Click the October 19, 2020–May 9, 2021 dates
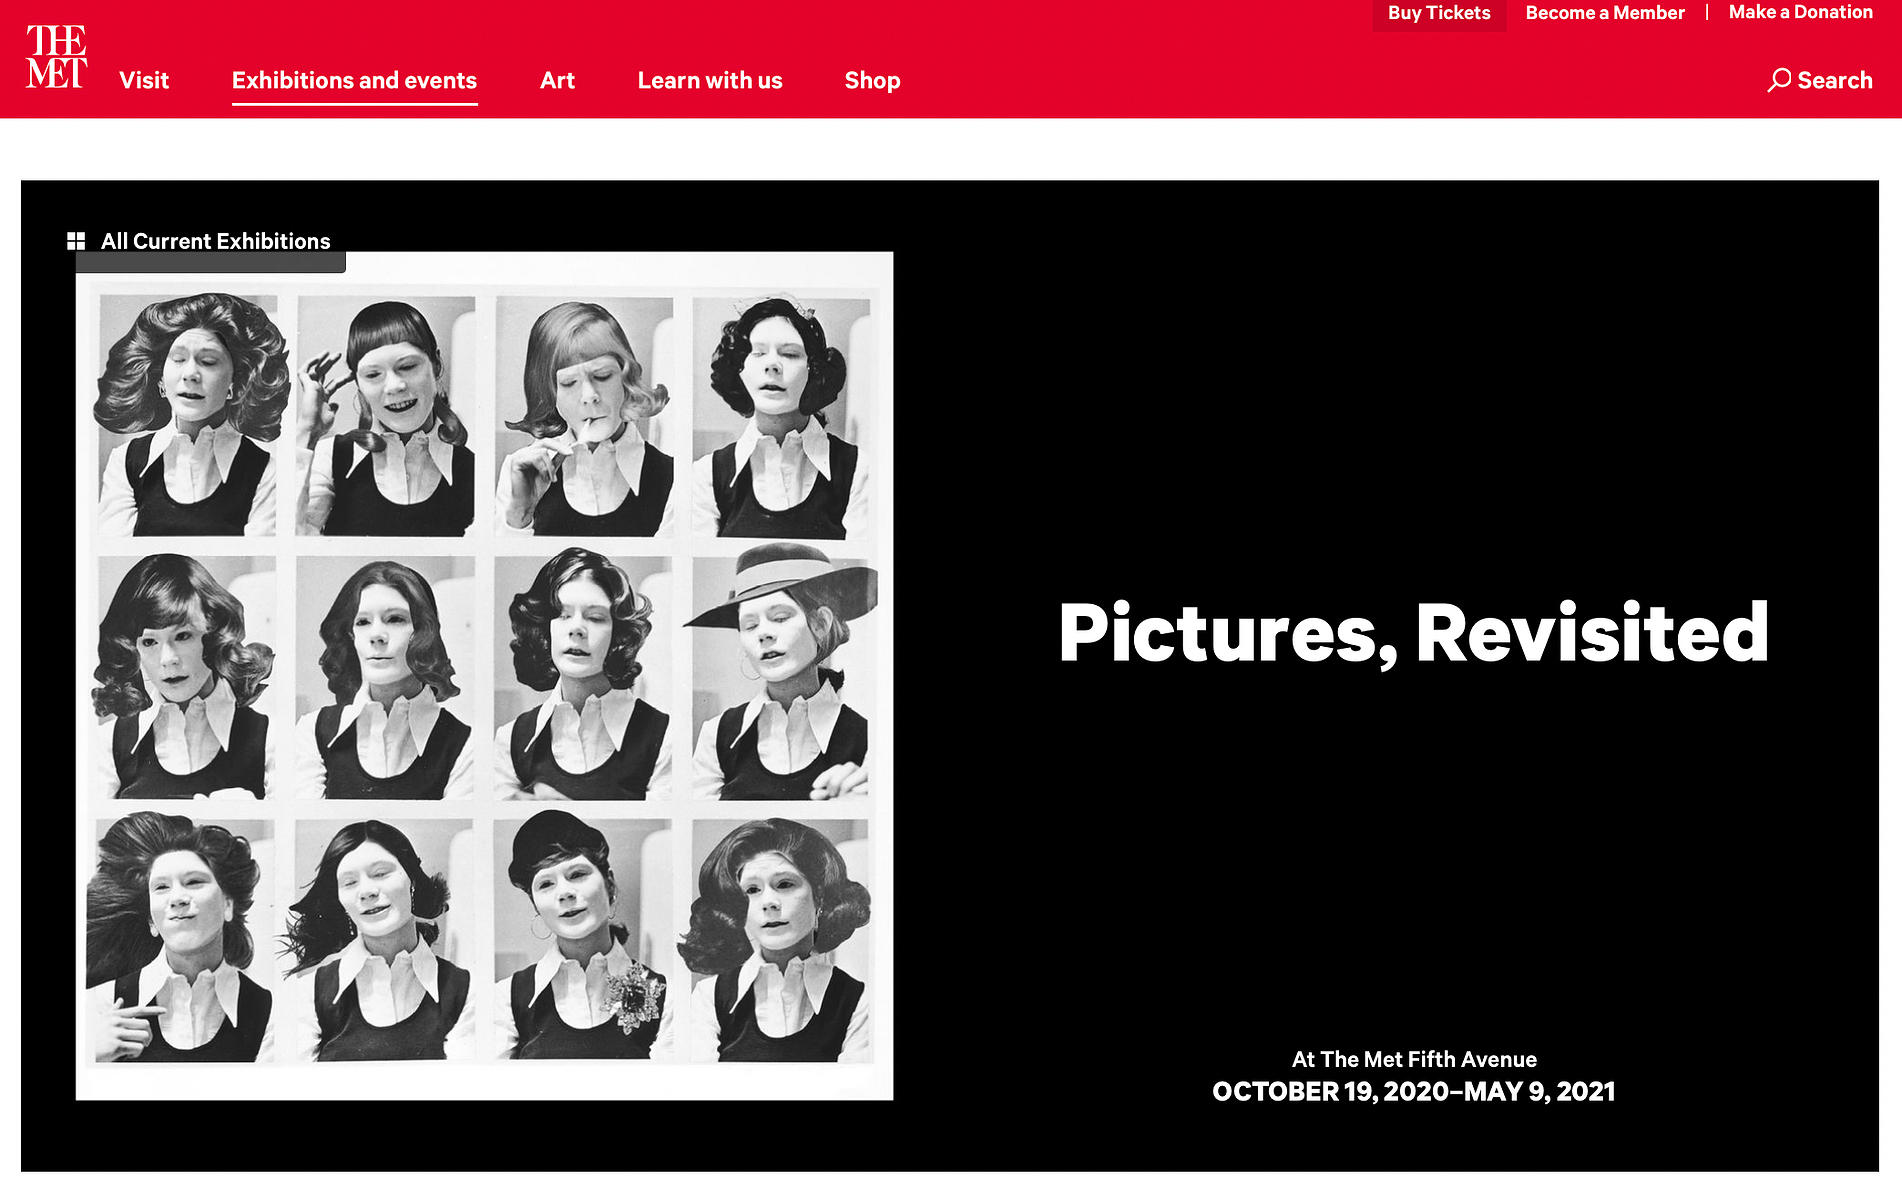 pos(1413,1091)
